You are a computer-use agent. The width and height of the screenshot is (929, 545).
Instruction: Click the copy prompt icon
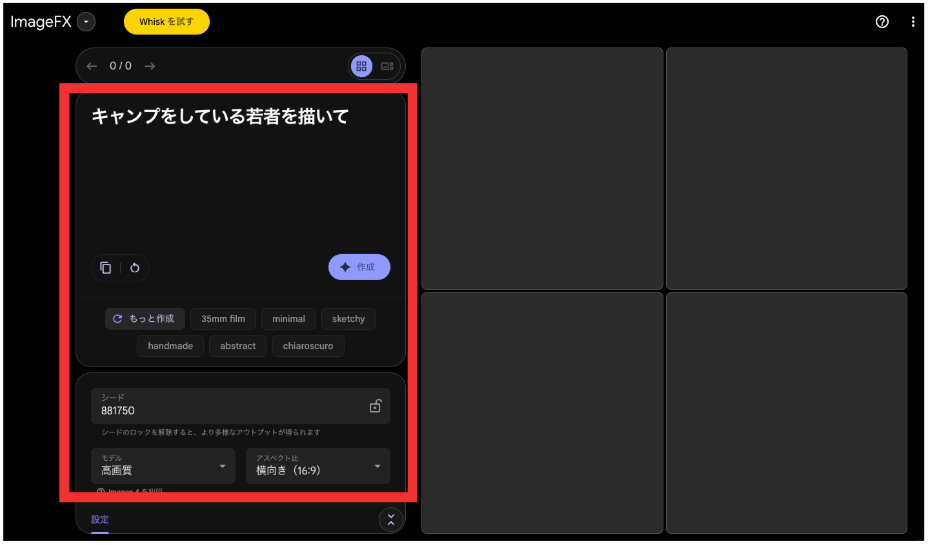[x=106, y=268]
